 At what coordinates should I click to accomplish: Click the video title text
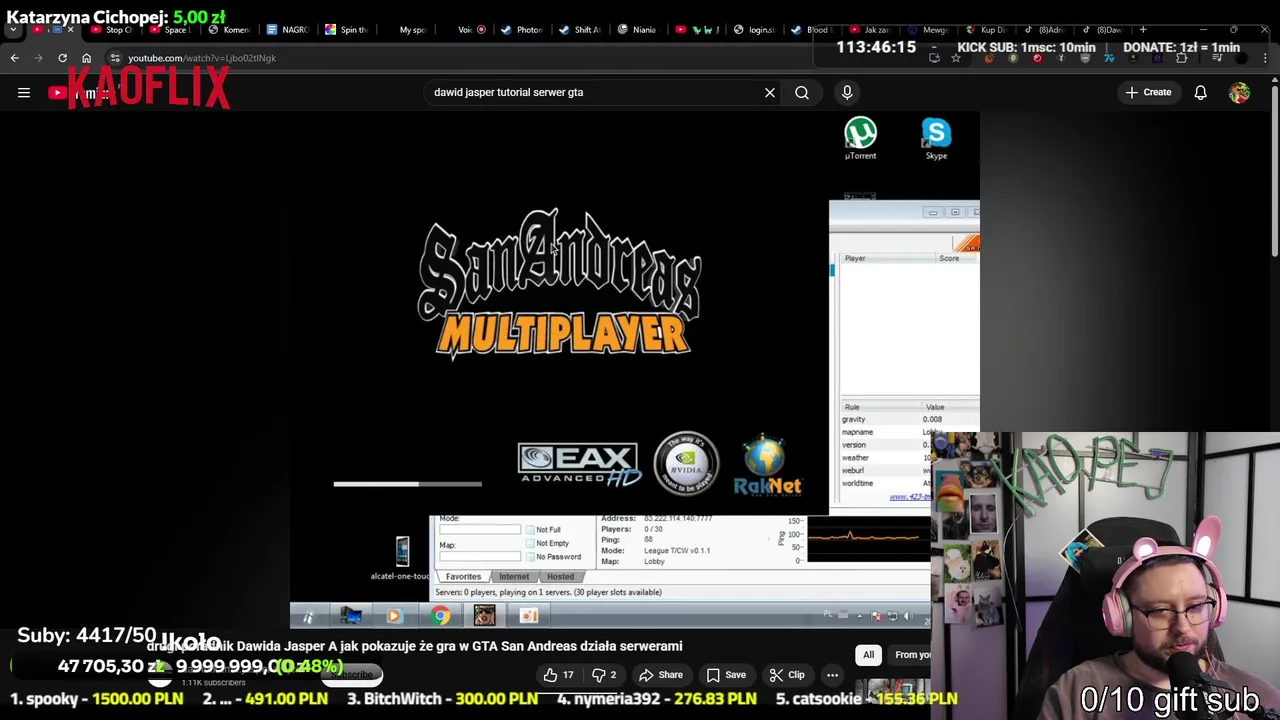tap(414, 646)
